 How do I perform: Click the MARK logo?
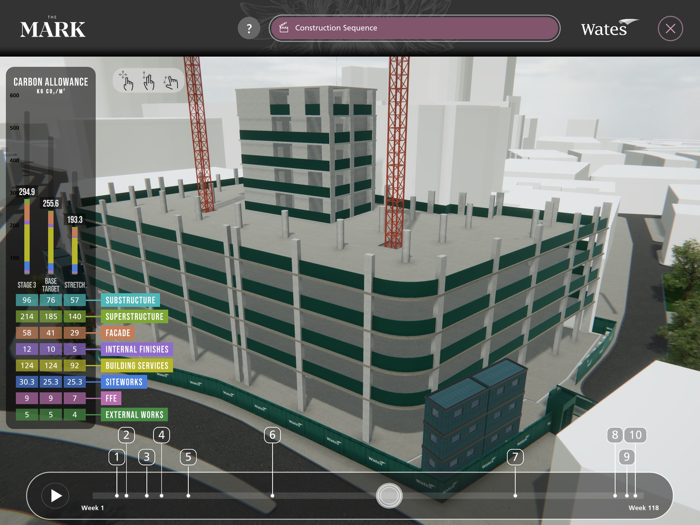coord(53,27)
